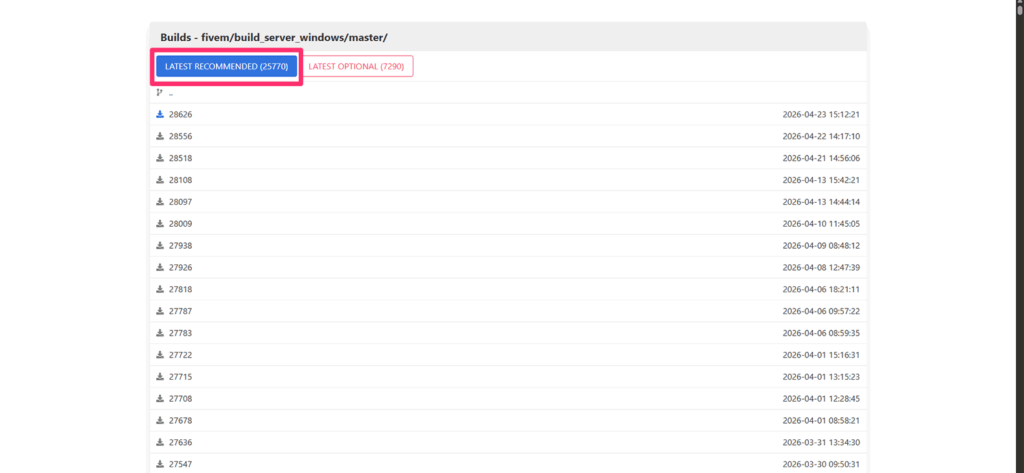
Task: Click the download icon beside build 28556
Action: click(x=160, y=136)
